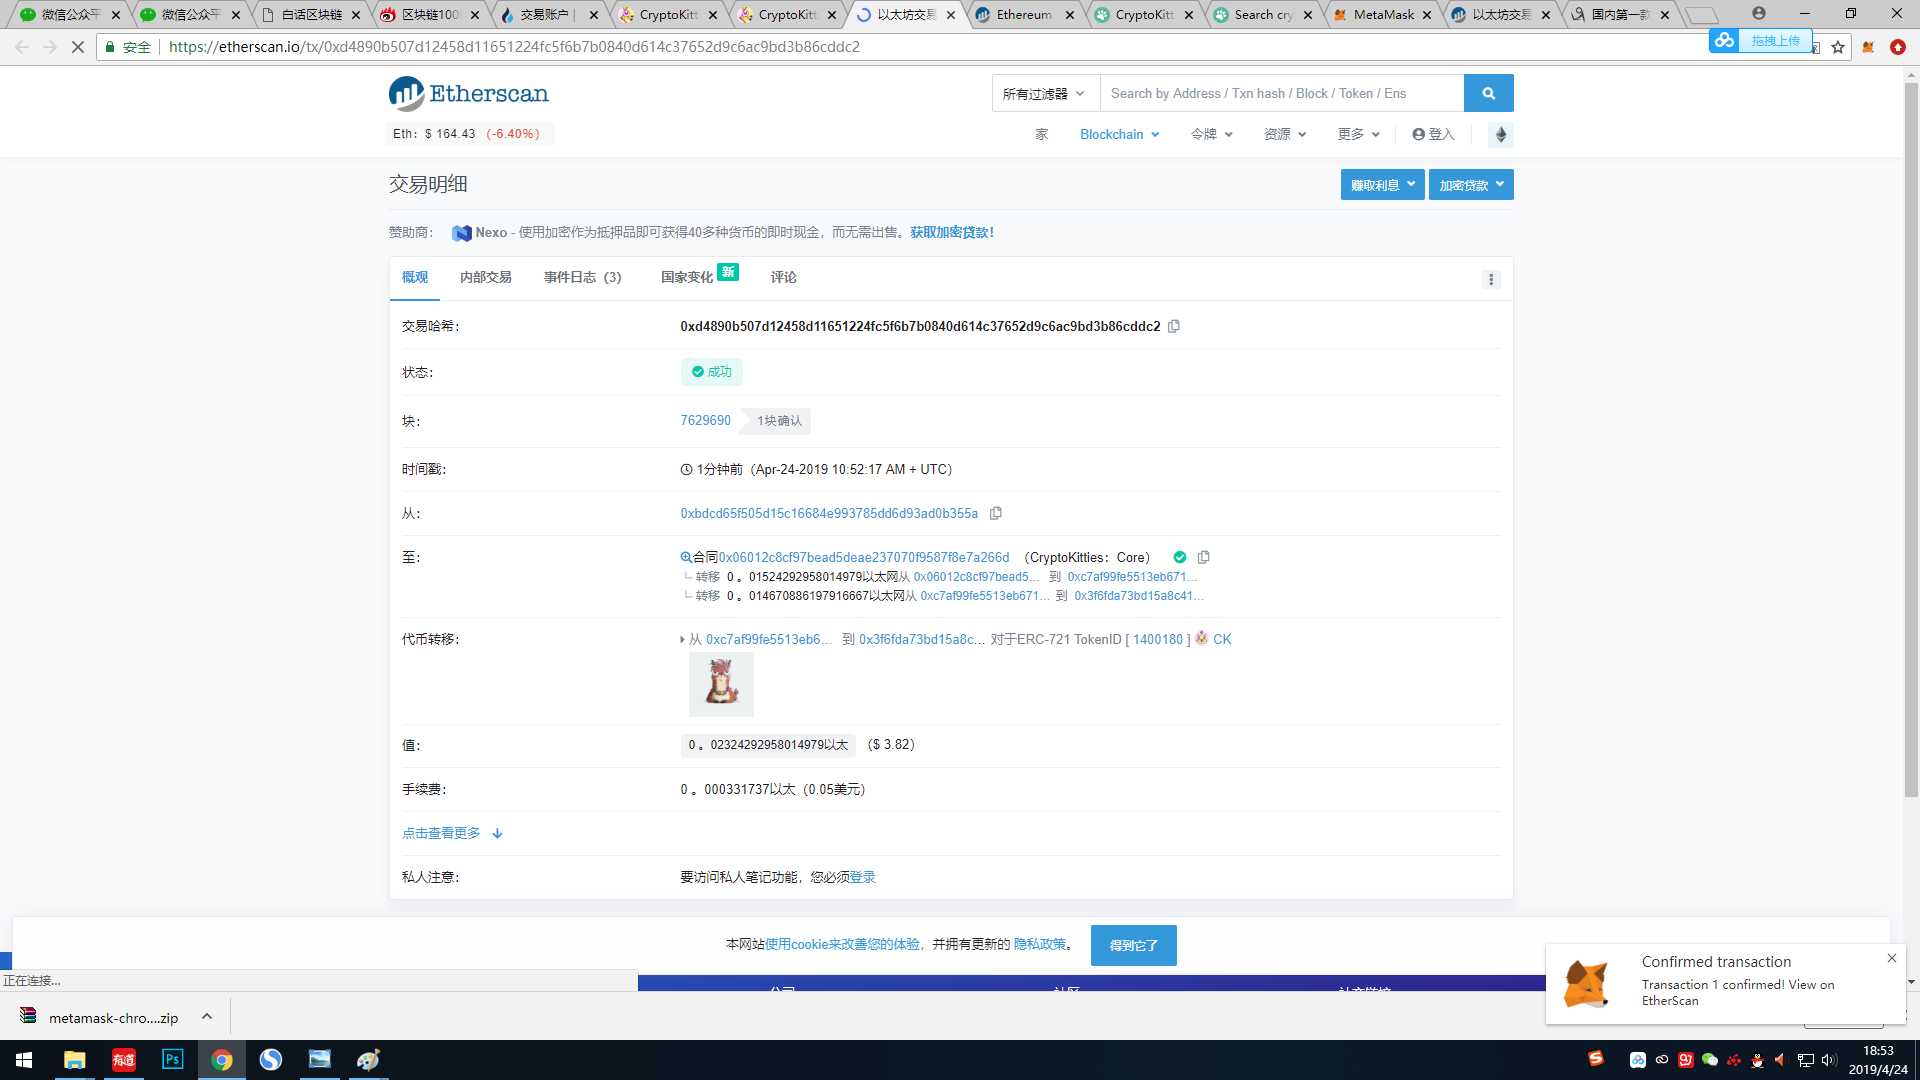Click the MetaMask Confirmed transaction notification
The height and width of the screenshot is (1080, 1920).
click(1725, 984)
